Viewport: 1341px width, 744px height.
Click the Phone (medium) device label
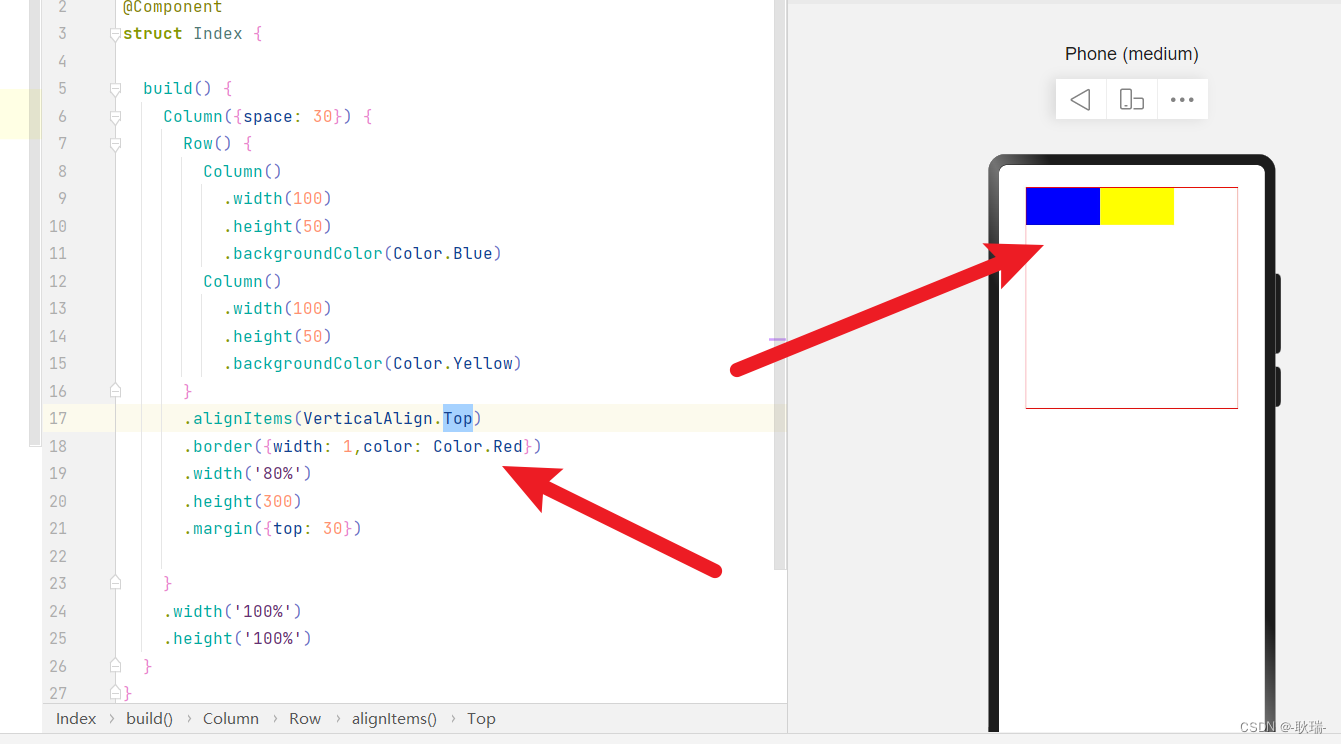[x=1132, y=54]
